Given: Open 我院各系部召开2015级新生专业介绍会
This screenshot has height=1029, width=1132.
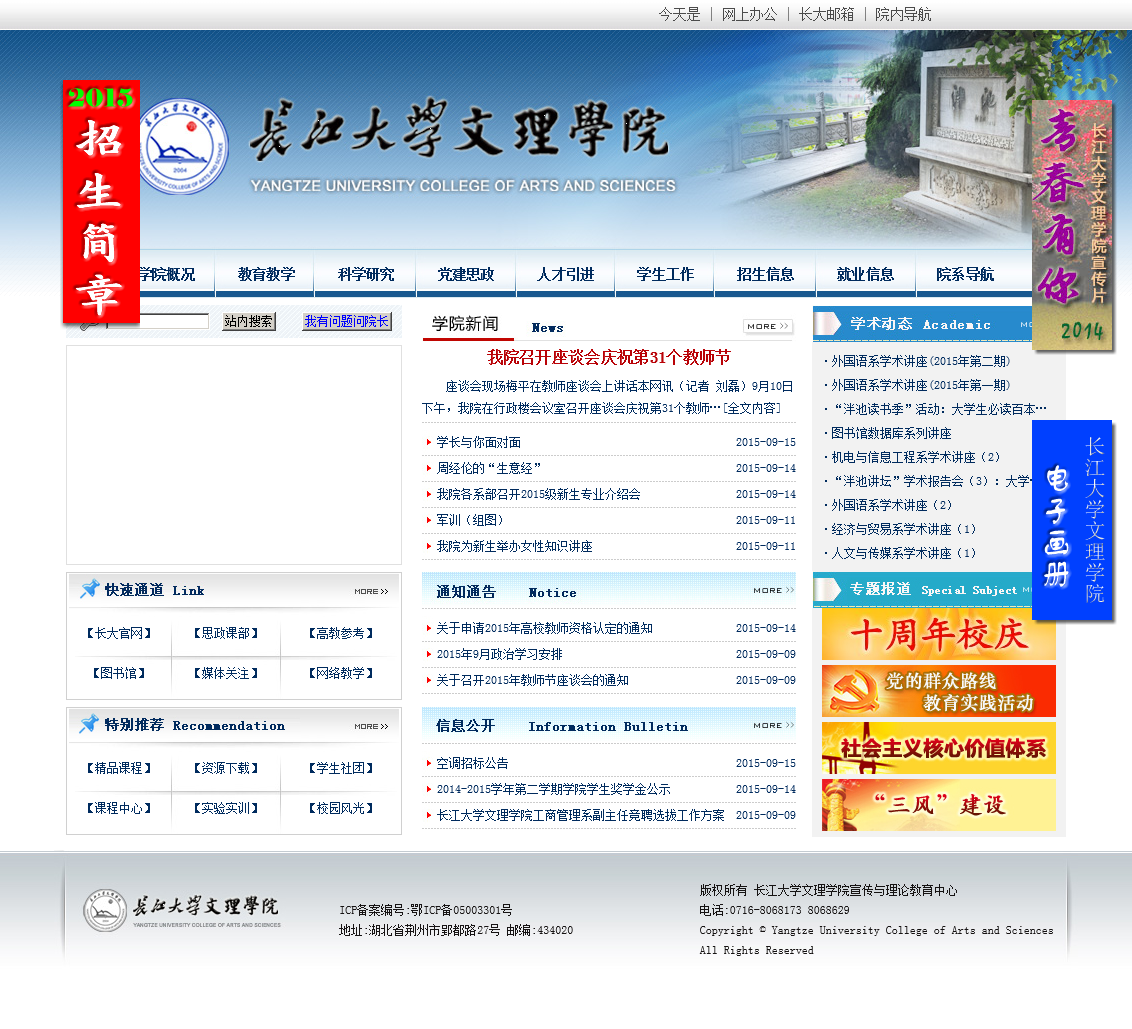Looking at the screenshot, I should [538, 494].
